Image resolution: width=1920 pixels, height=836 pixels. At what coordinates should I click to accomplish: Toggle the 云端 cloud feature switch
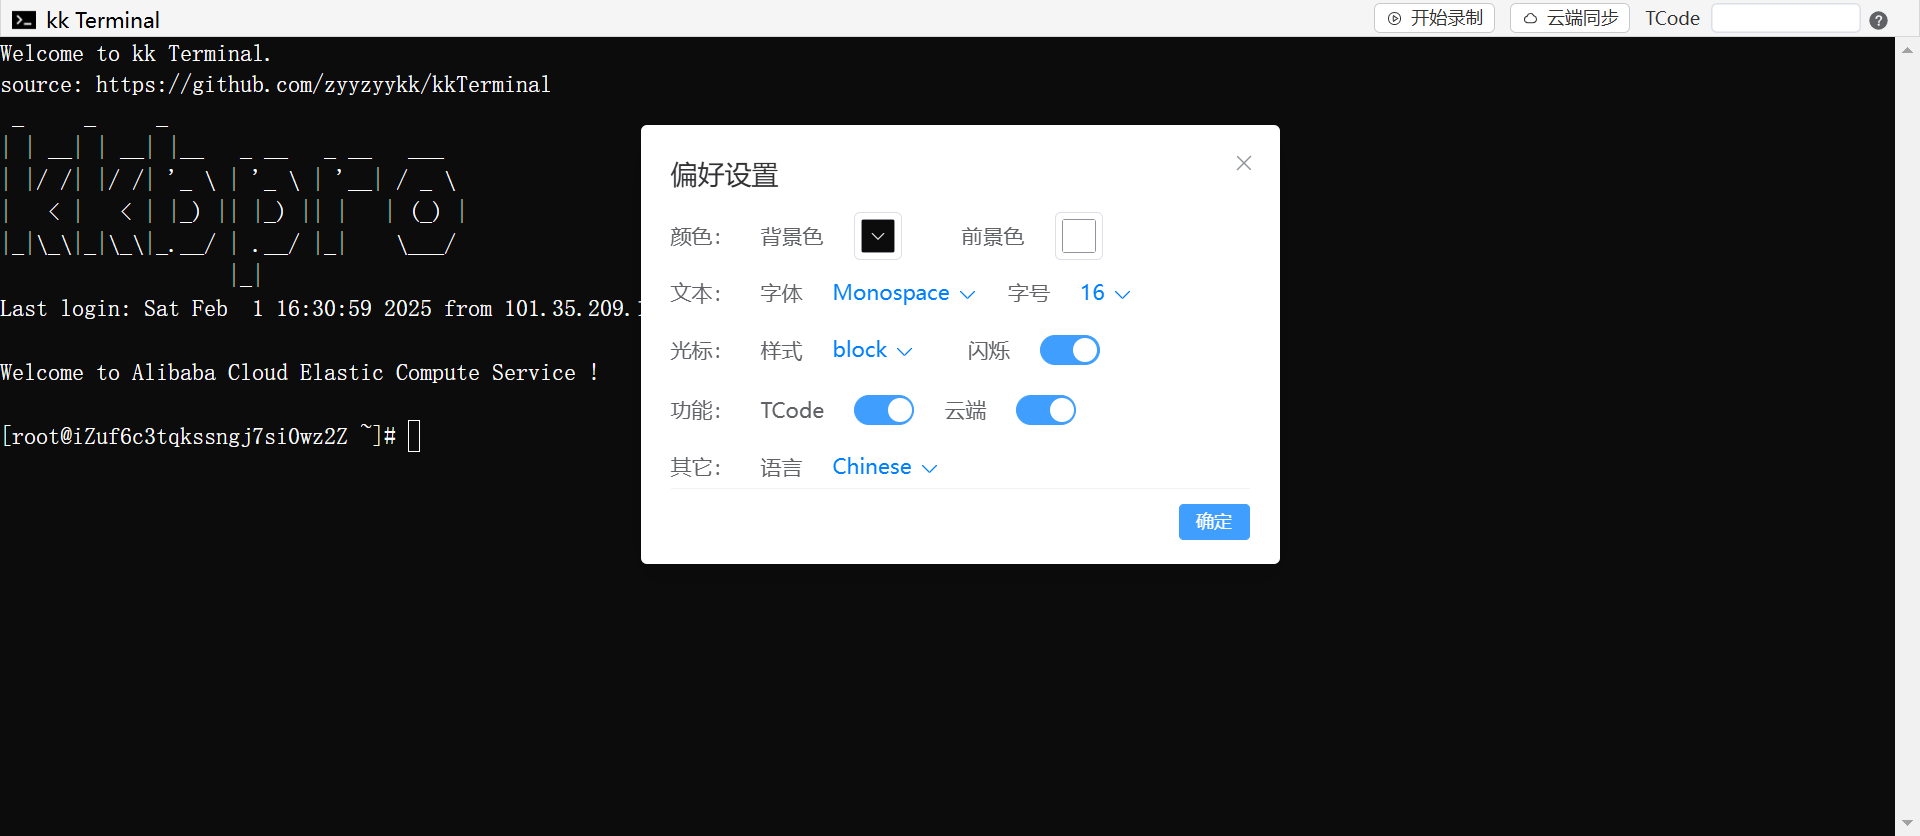(1046, 410)
